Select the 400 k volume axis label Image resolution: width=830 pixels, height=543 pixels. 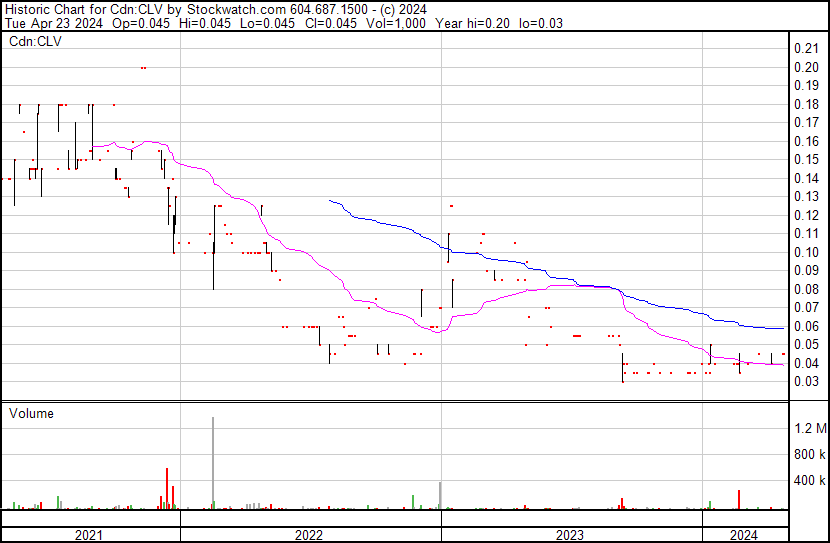810,481
